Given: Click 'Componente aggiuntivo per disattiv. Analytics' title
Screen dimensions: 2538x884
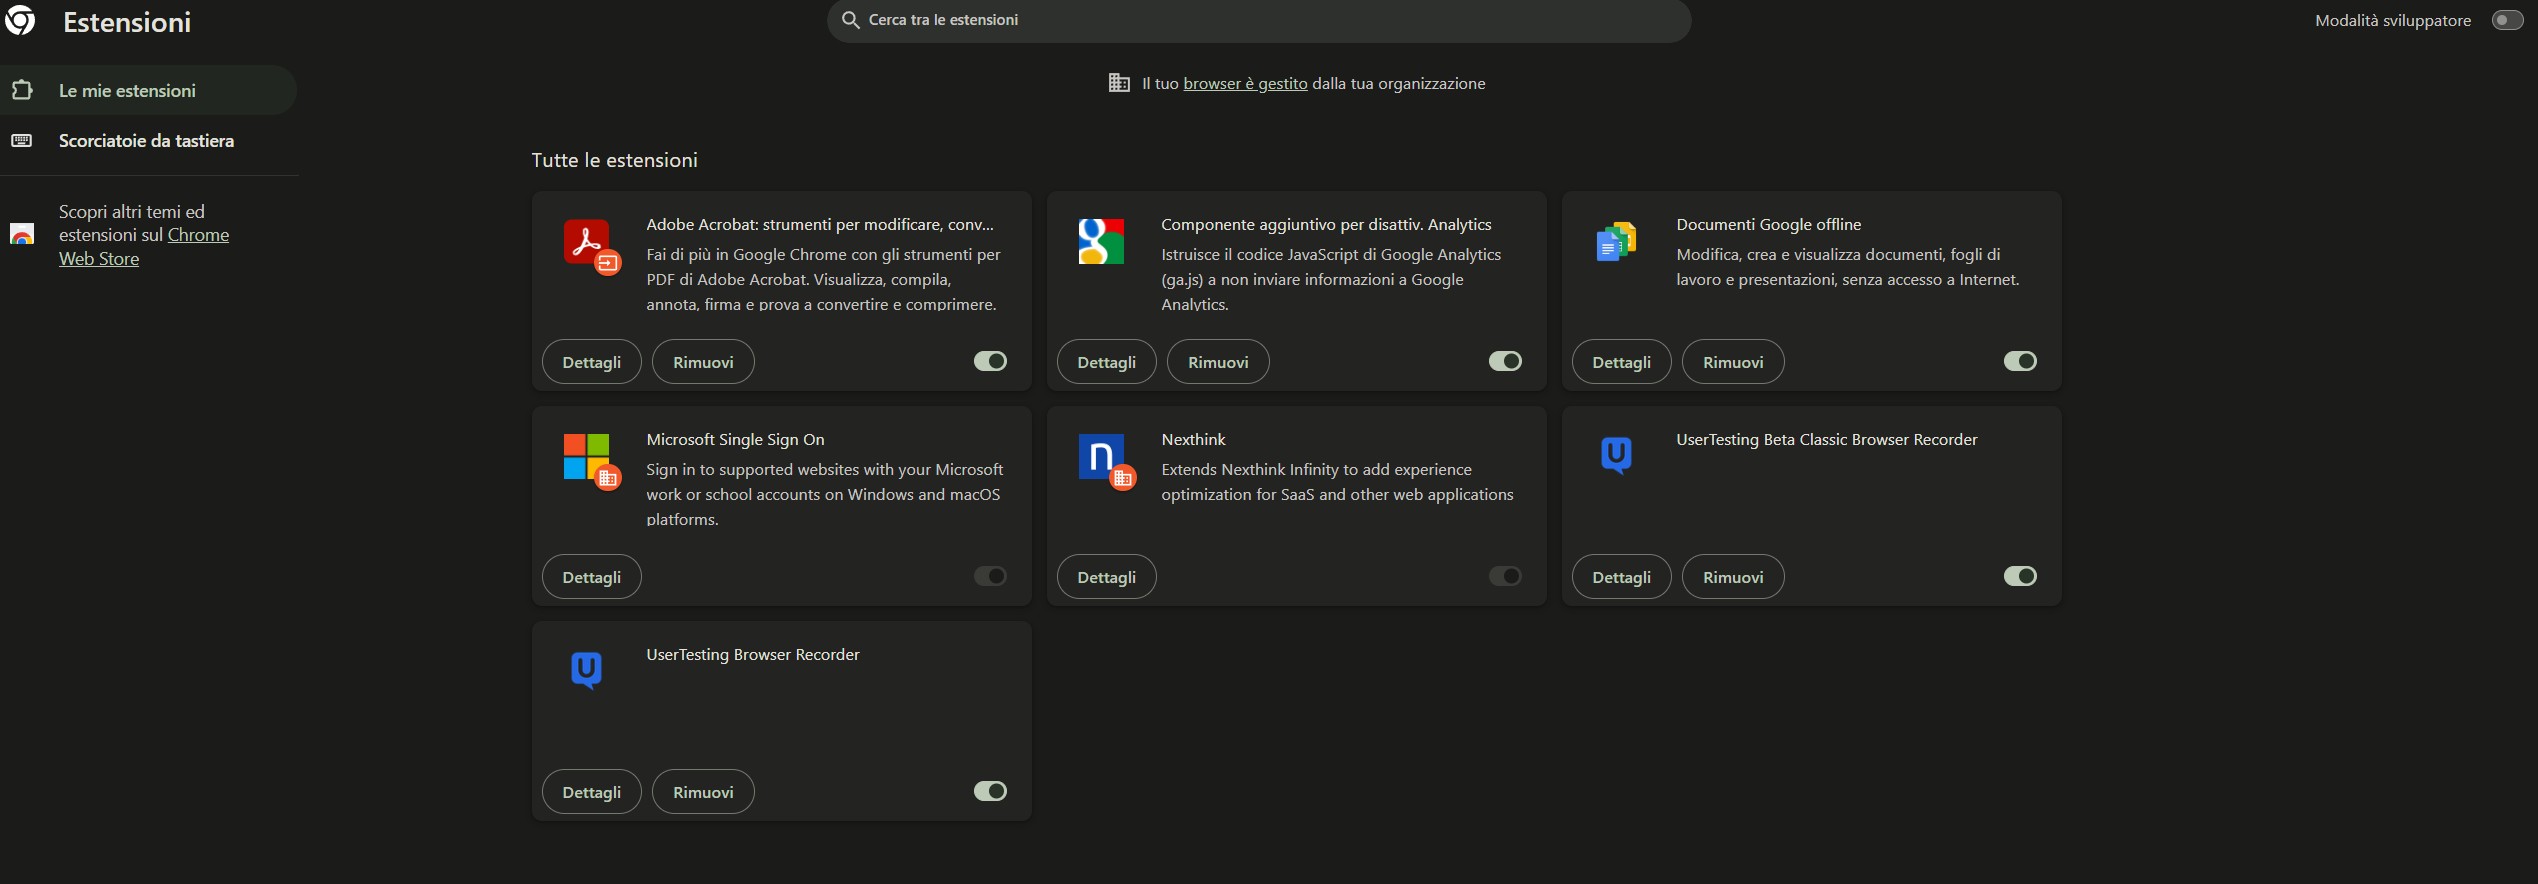Looking at the screenshot, I should (x=1326, y=224).
